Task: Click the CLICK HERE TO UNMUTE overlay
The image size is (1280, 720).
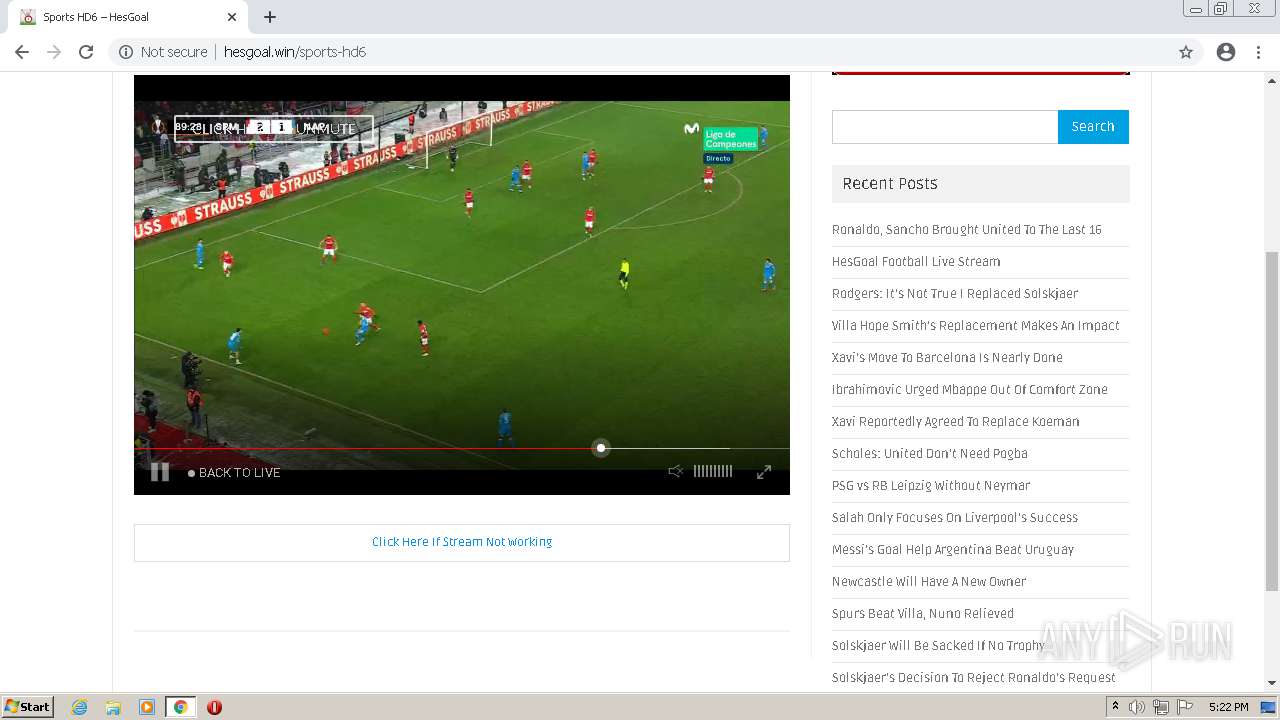Action: click(x=273, y=129)
